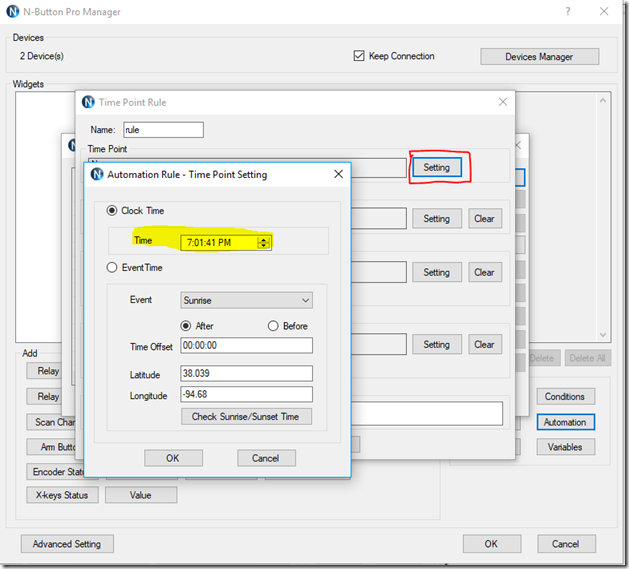Screen dimensions: 629x569
Task: Confirm Time Point Setting with OK
Action: click(173, 458)
